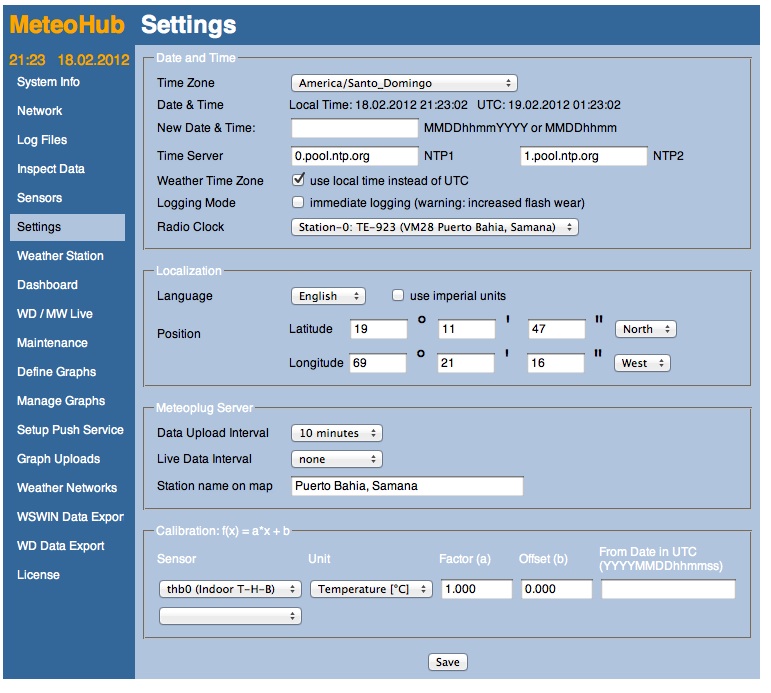Screen dimensions: 771x693
Task: Open the latitude North hemisphere dropdown
Action: (x=645, y=329)
